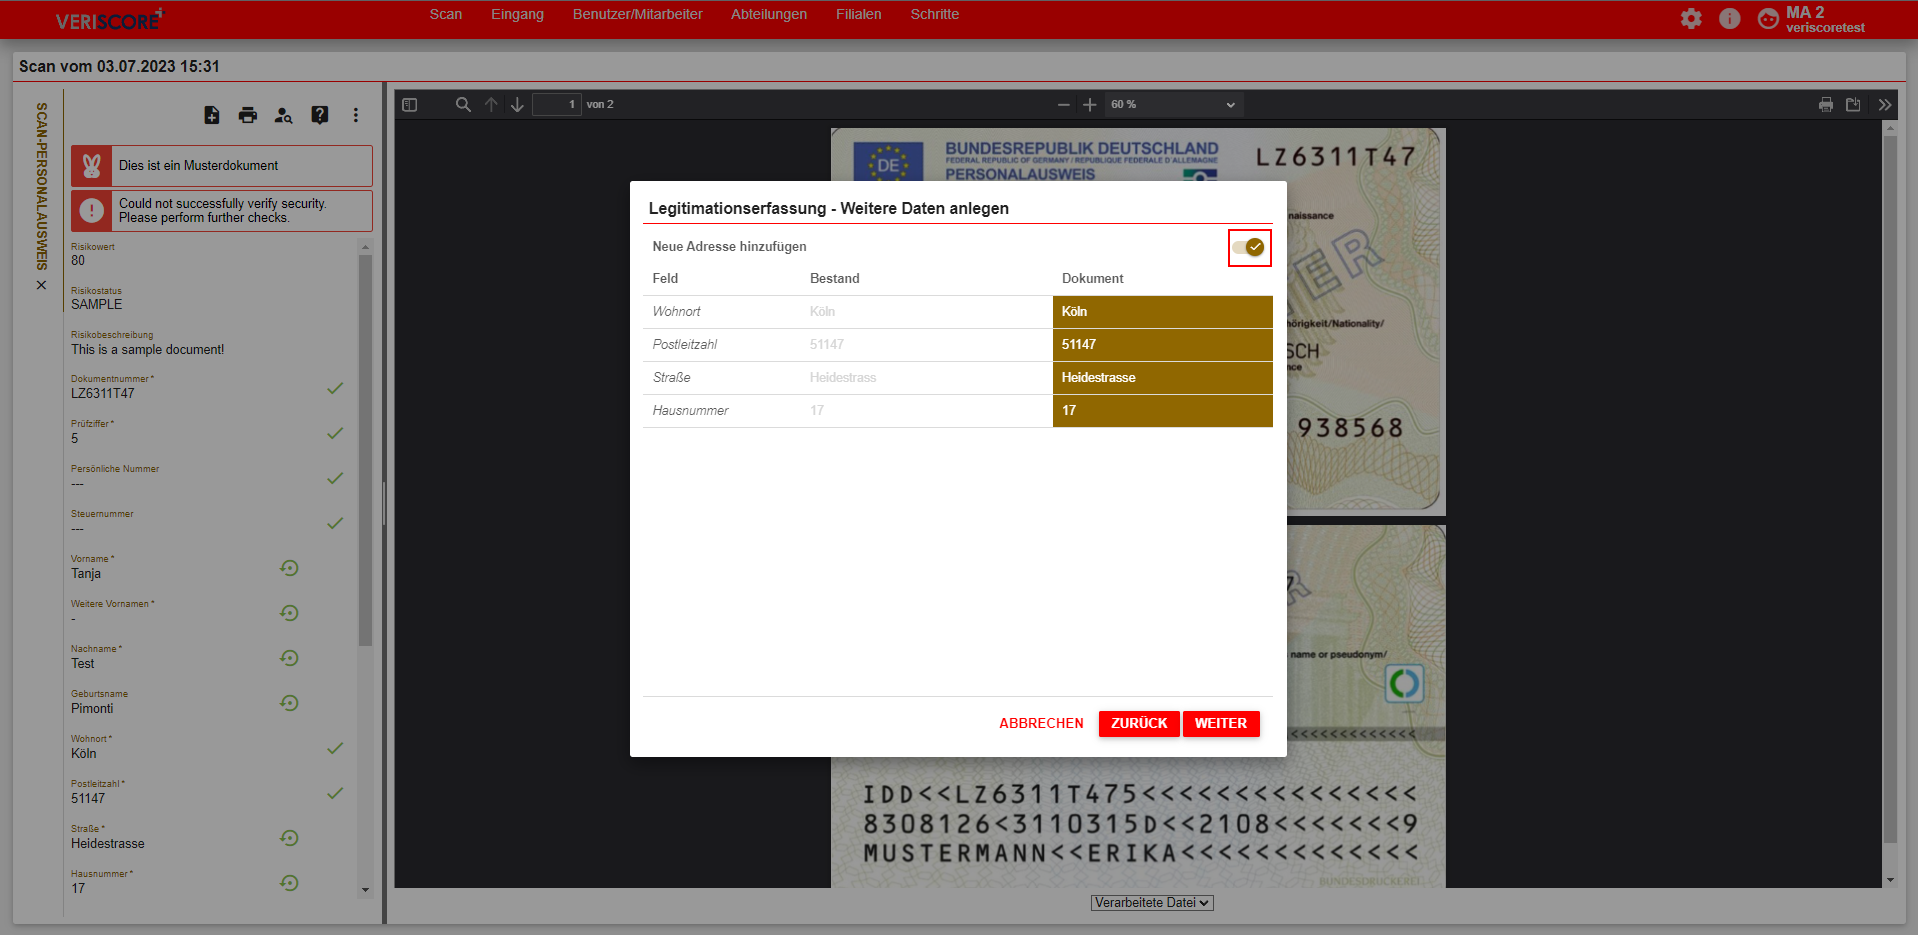This screenshot has width=1918, height=935.
Task: Zoom in with the plus icon
Action: (x=1090, y=104)
